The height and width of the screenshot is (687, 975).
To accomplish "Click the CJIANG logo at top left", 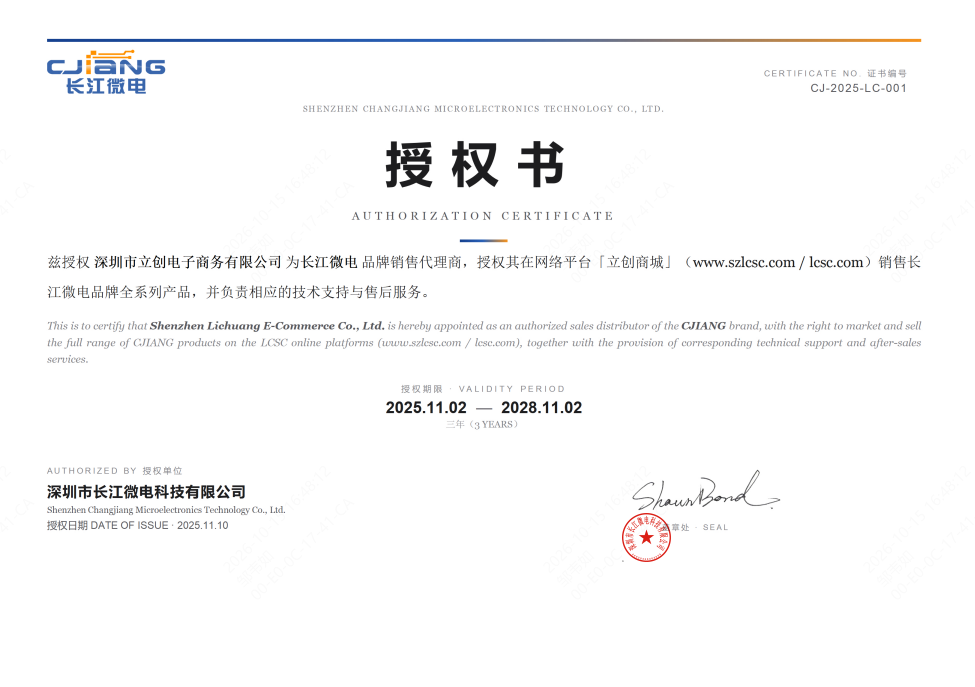I will pos(106,72).
